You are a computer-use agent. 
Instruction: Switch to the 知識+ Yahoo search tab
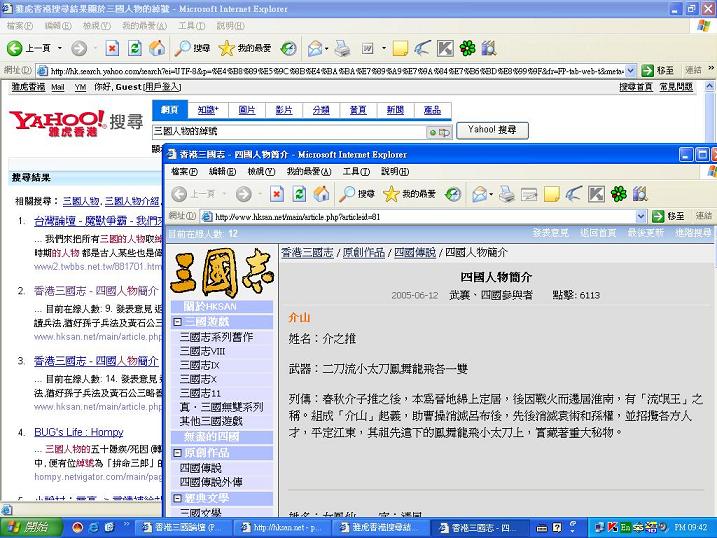click(209, 110)
